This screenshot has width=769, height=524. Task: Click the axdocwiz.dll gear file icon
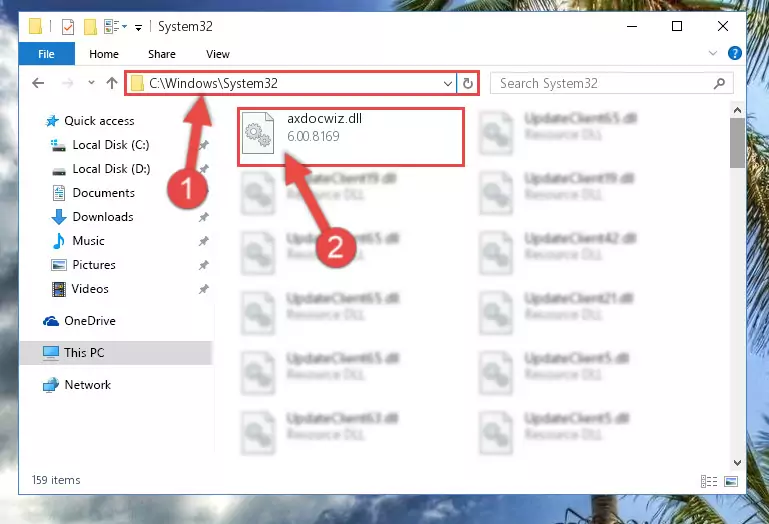click(x=258, y=133)
